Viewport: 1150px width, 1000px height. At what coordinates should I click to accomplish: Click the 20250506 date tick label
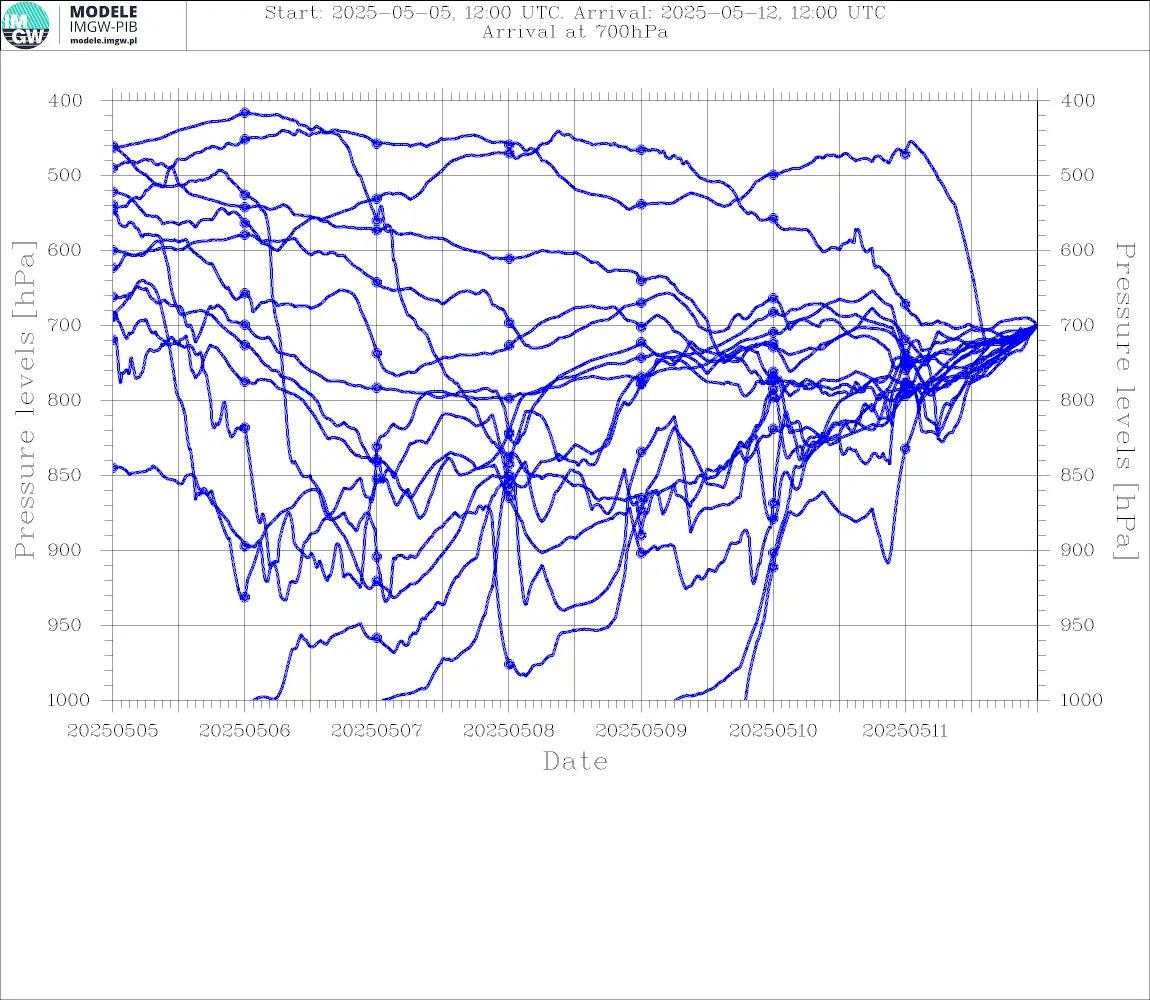[x=244, y=731]
